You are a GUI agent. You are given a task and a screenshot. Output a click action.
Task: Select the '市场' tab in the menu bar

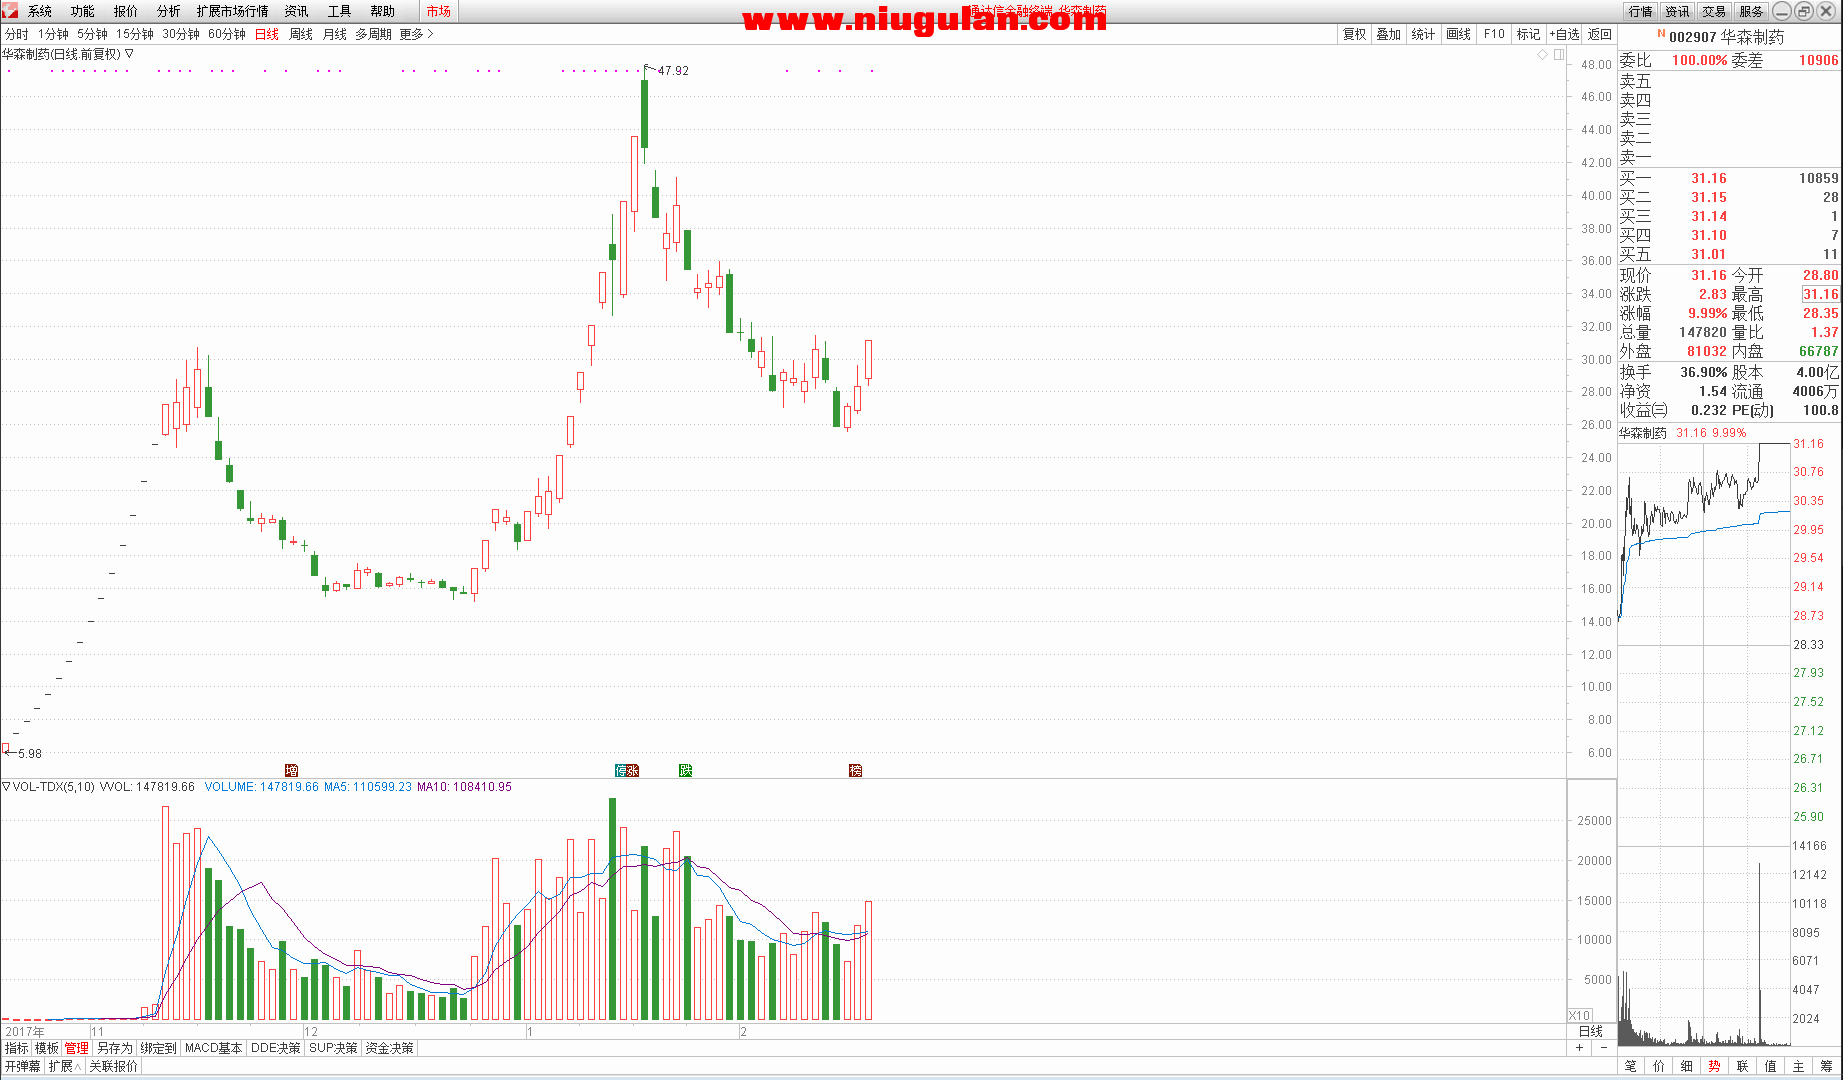pos(439,11)
